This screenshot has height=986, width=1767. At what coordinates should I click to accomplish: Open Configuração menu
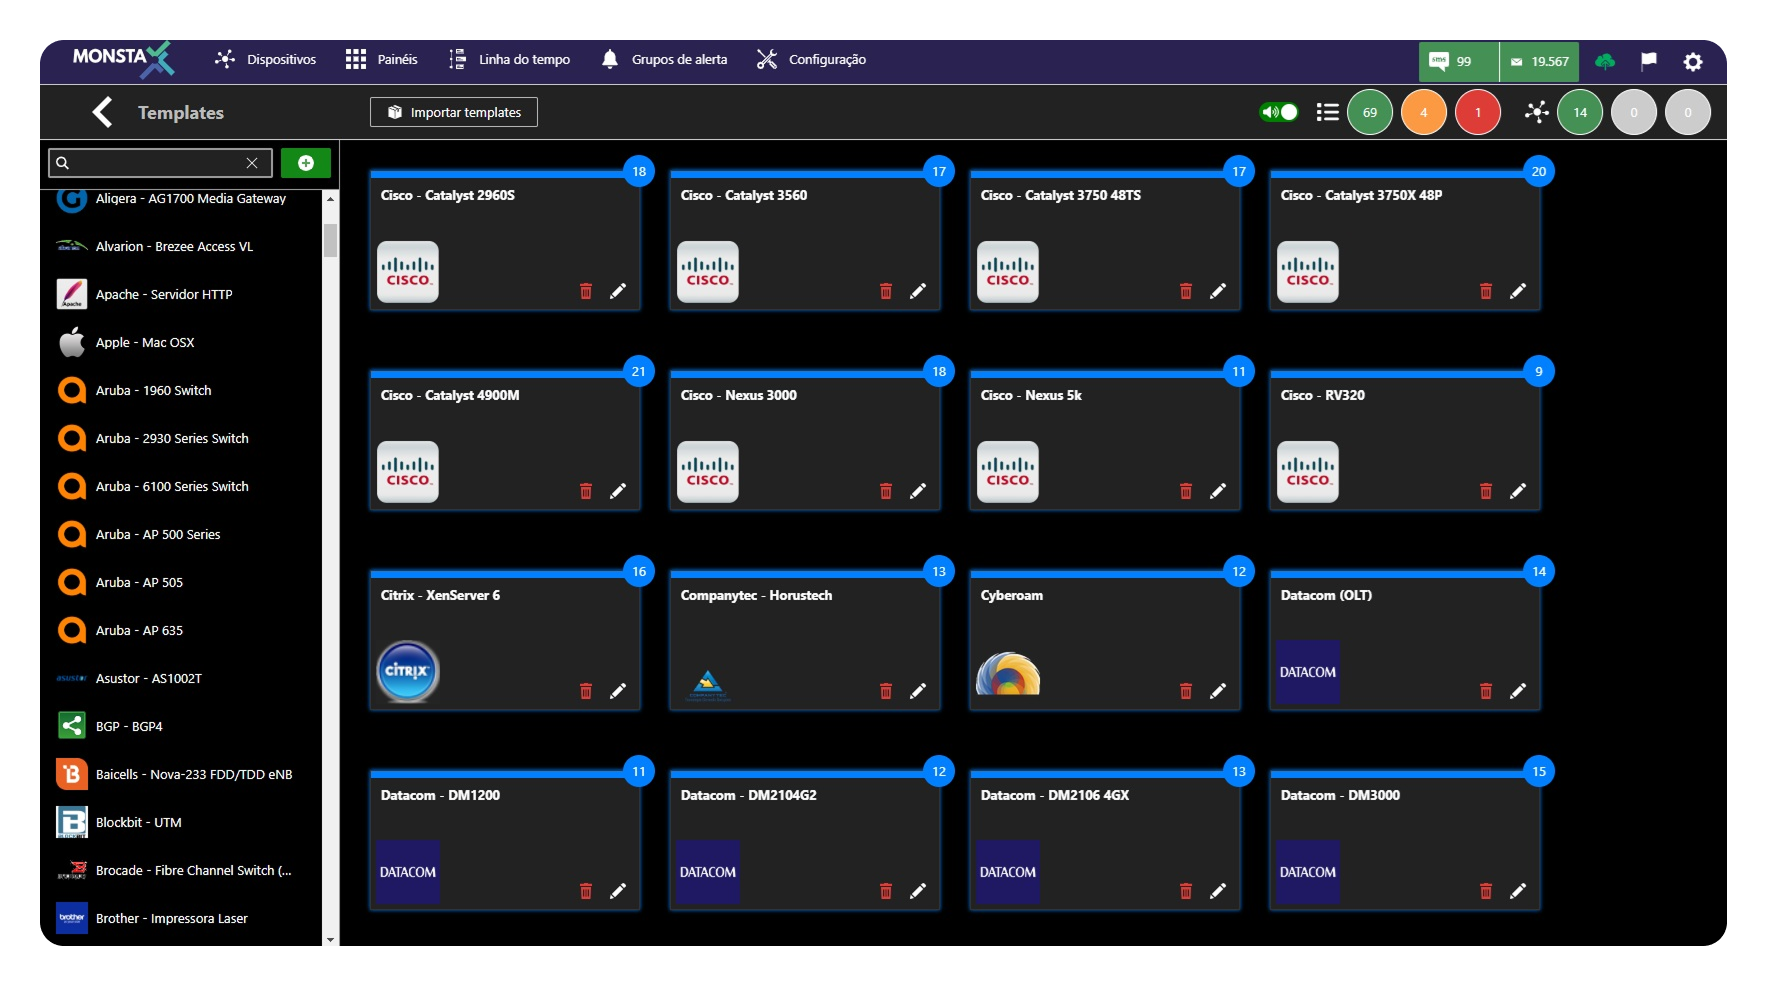(811, 60)
